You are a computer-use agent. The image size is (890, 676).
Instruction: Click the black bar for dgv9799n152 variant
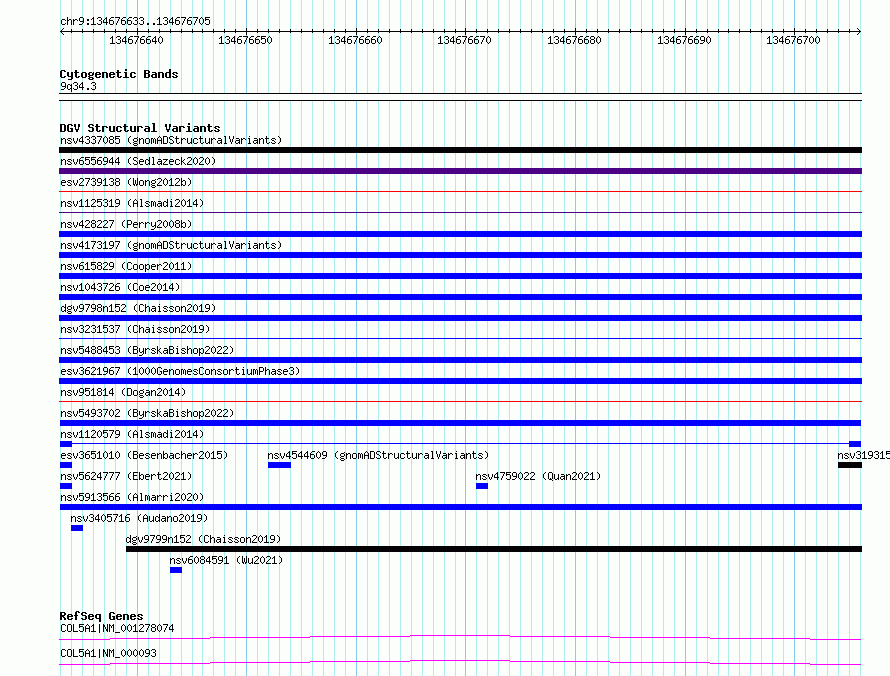(492, 549)
